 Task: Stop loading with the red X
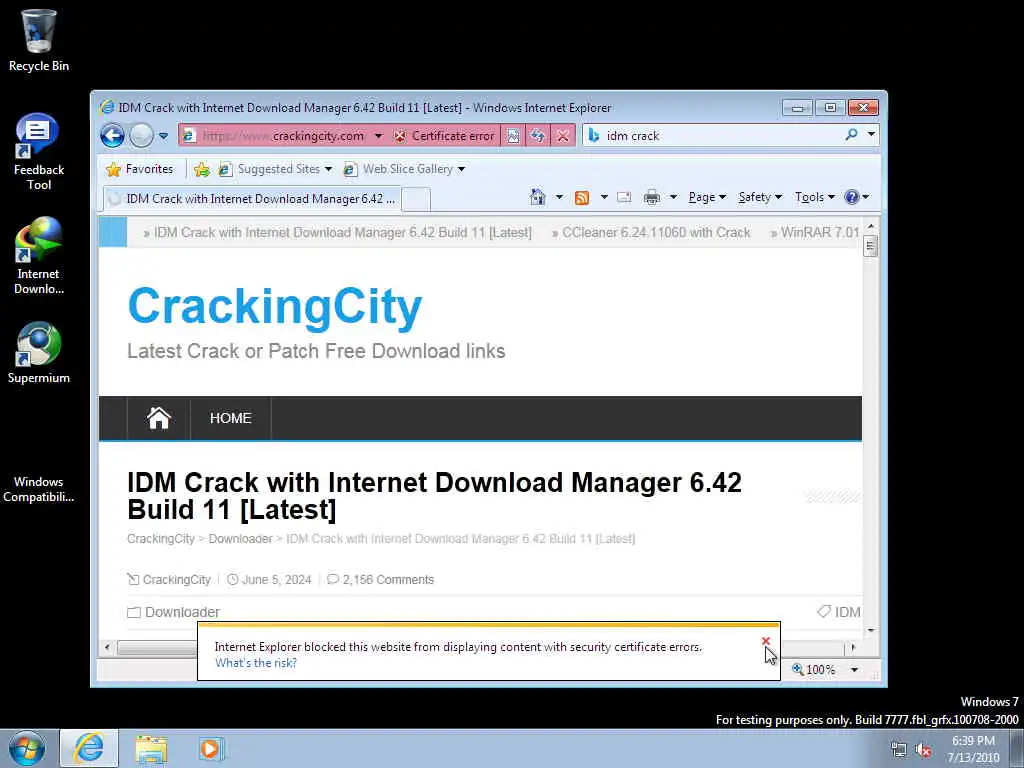[x=562, y=136]
